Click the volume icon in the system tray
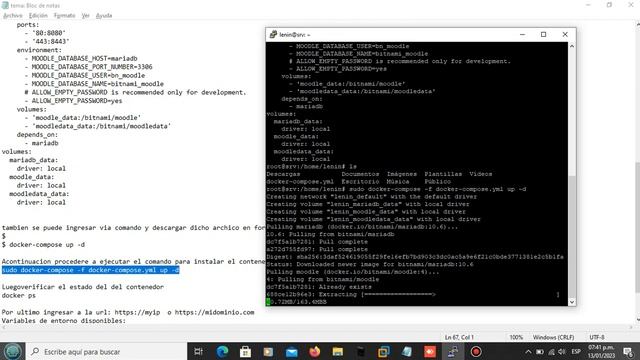640x360 pixels. pos(562,352)
